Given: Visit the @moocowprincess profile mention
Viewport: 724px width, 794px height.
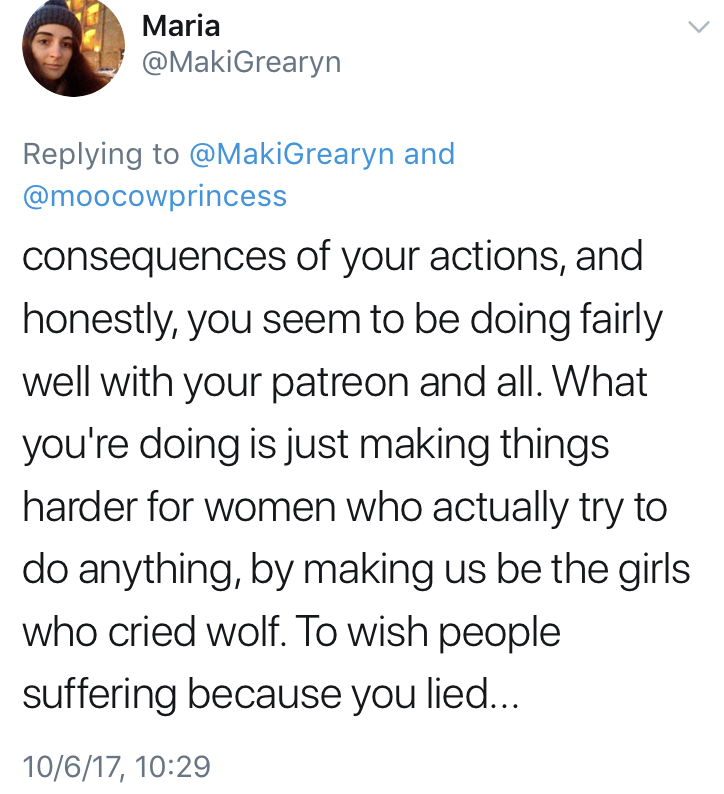Looking at the screenshot, I should [154, 195].
